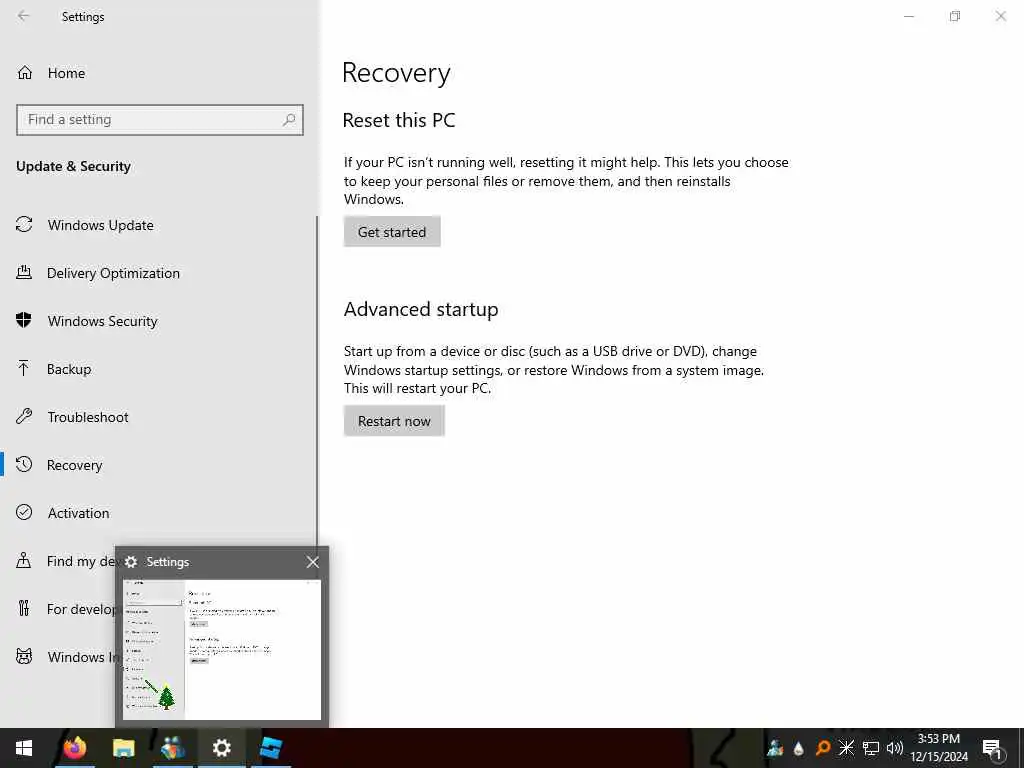Click the Find my device icon
Image resolution: width=1024 pixels, height=768 pixels.
click(x=24, y=560)
